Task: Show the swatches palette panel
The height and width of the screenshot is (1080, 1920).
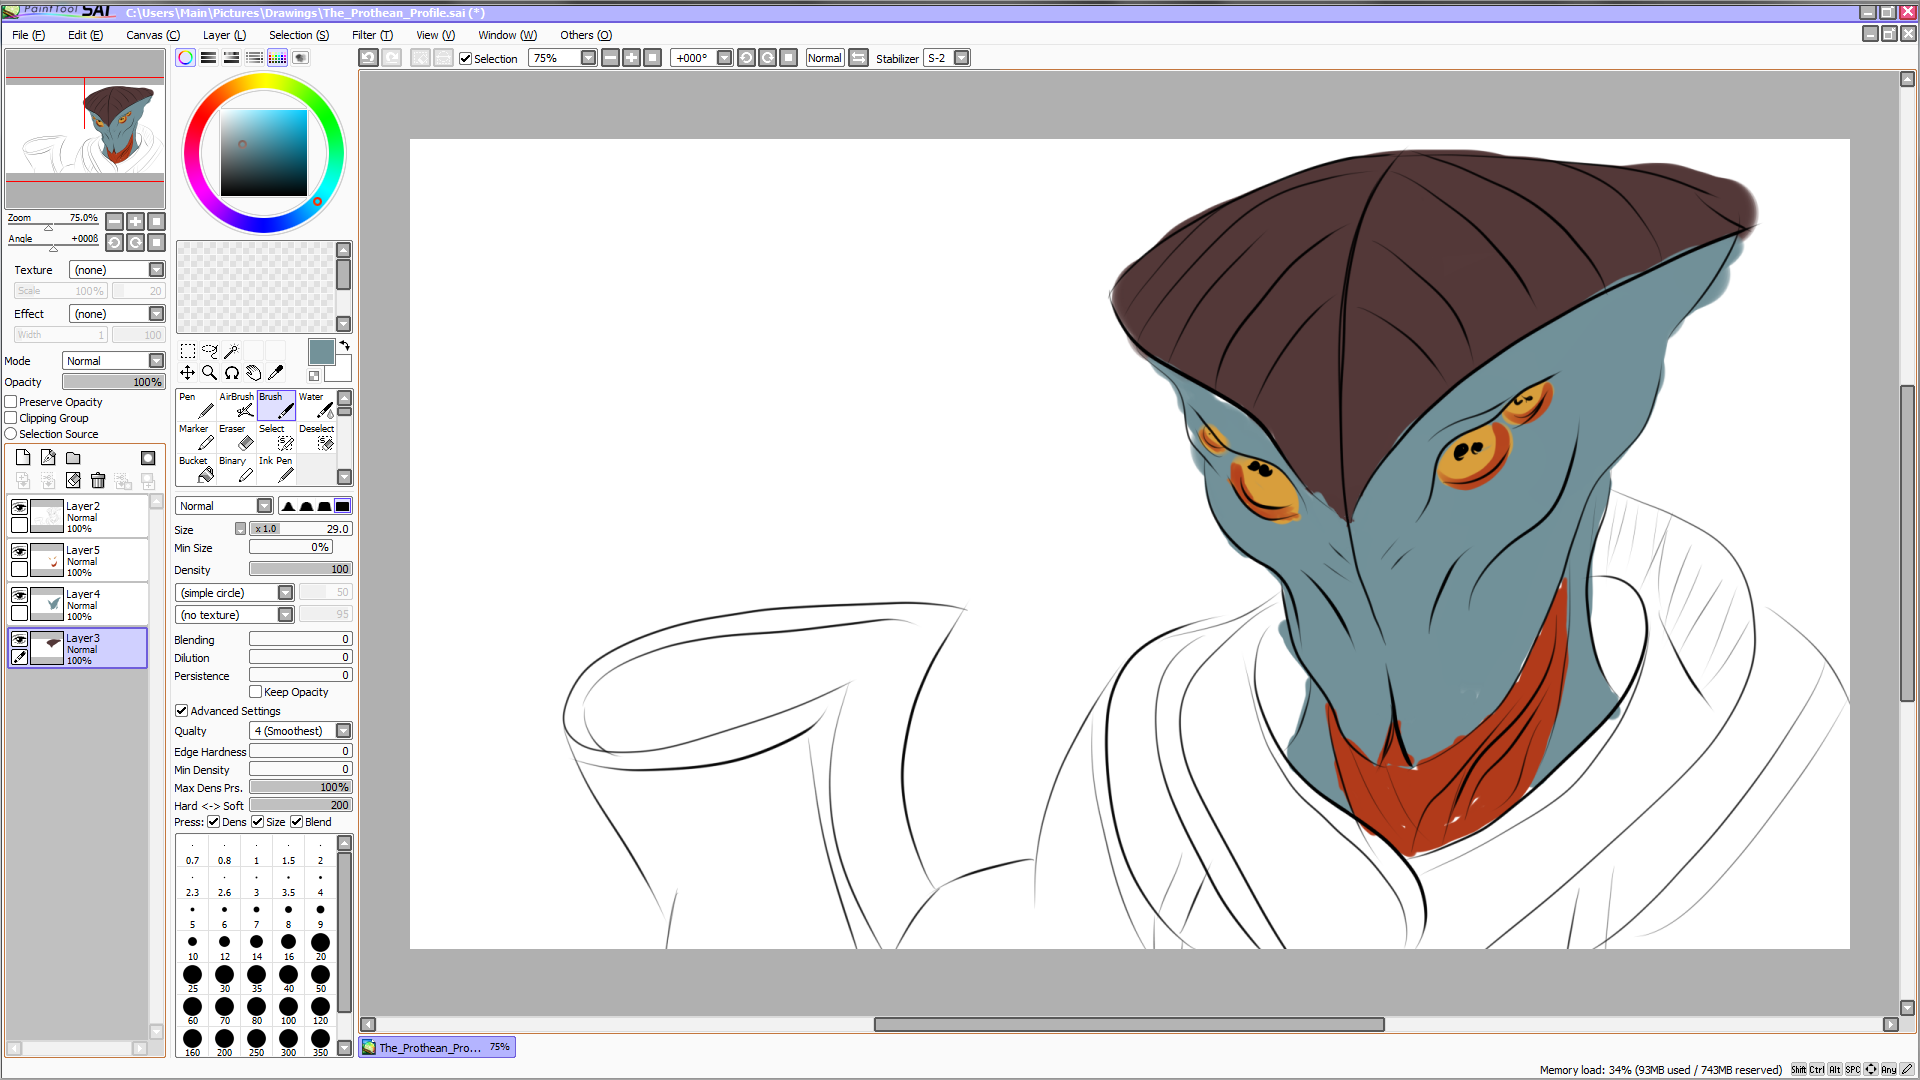Action: (x=277, y=58)
